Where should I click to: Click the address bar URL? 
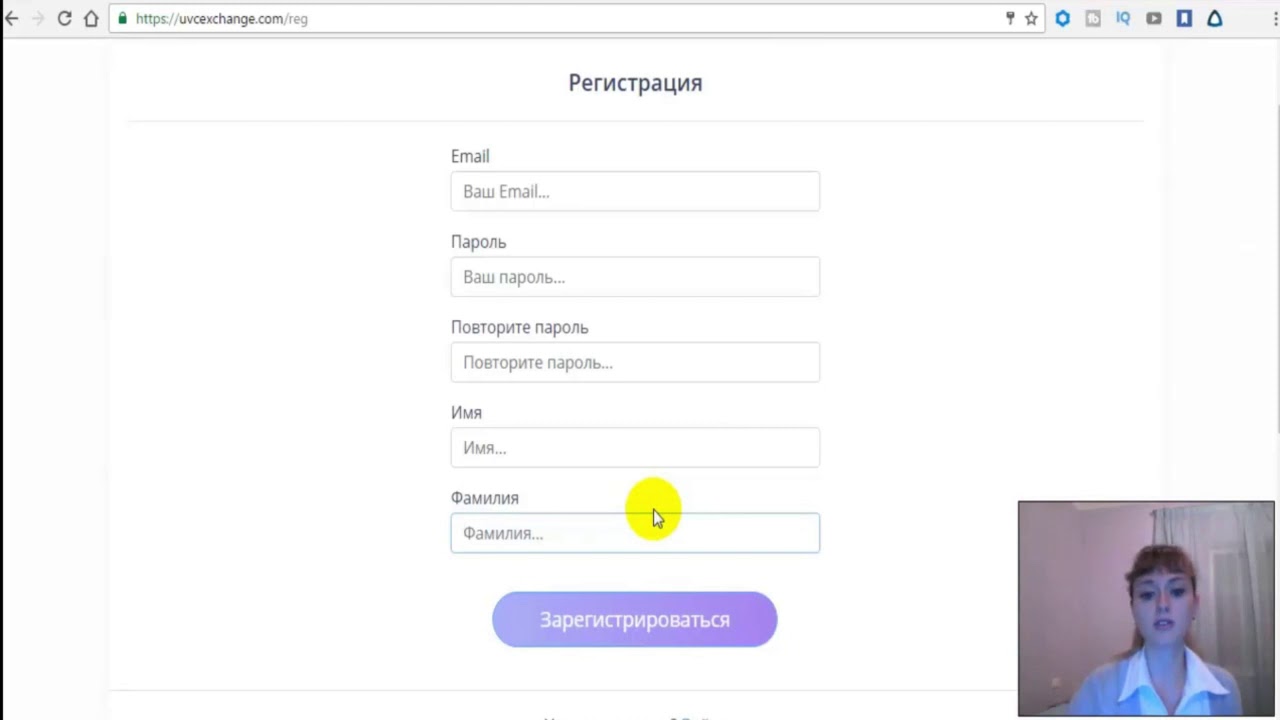222,18
